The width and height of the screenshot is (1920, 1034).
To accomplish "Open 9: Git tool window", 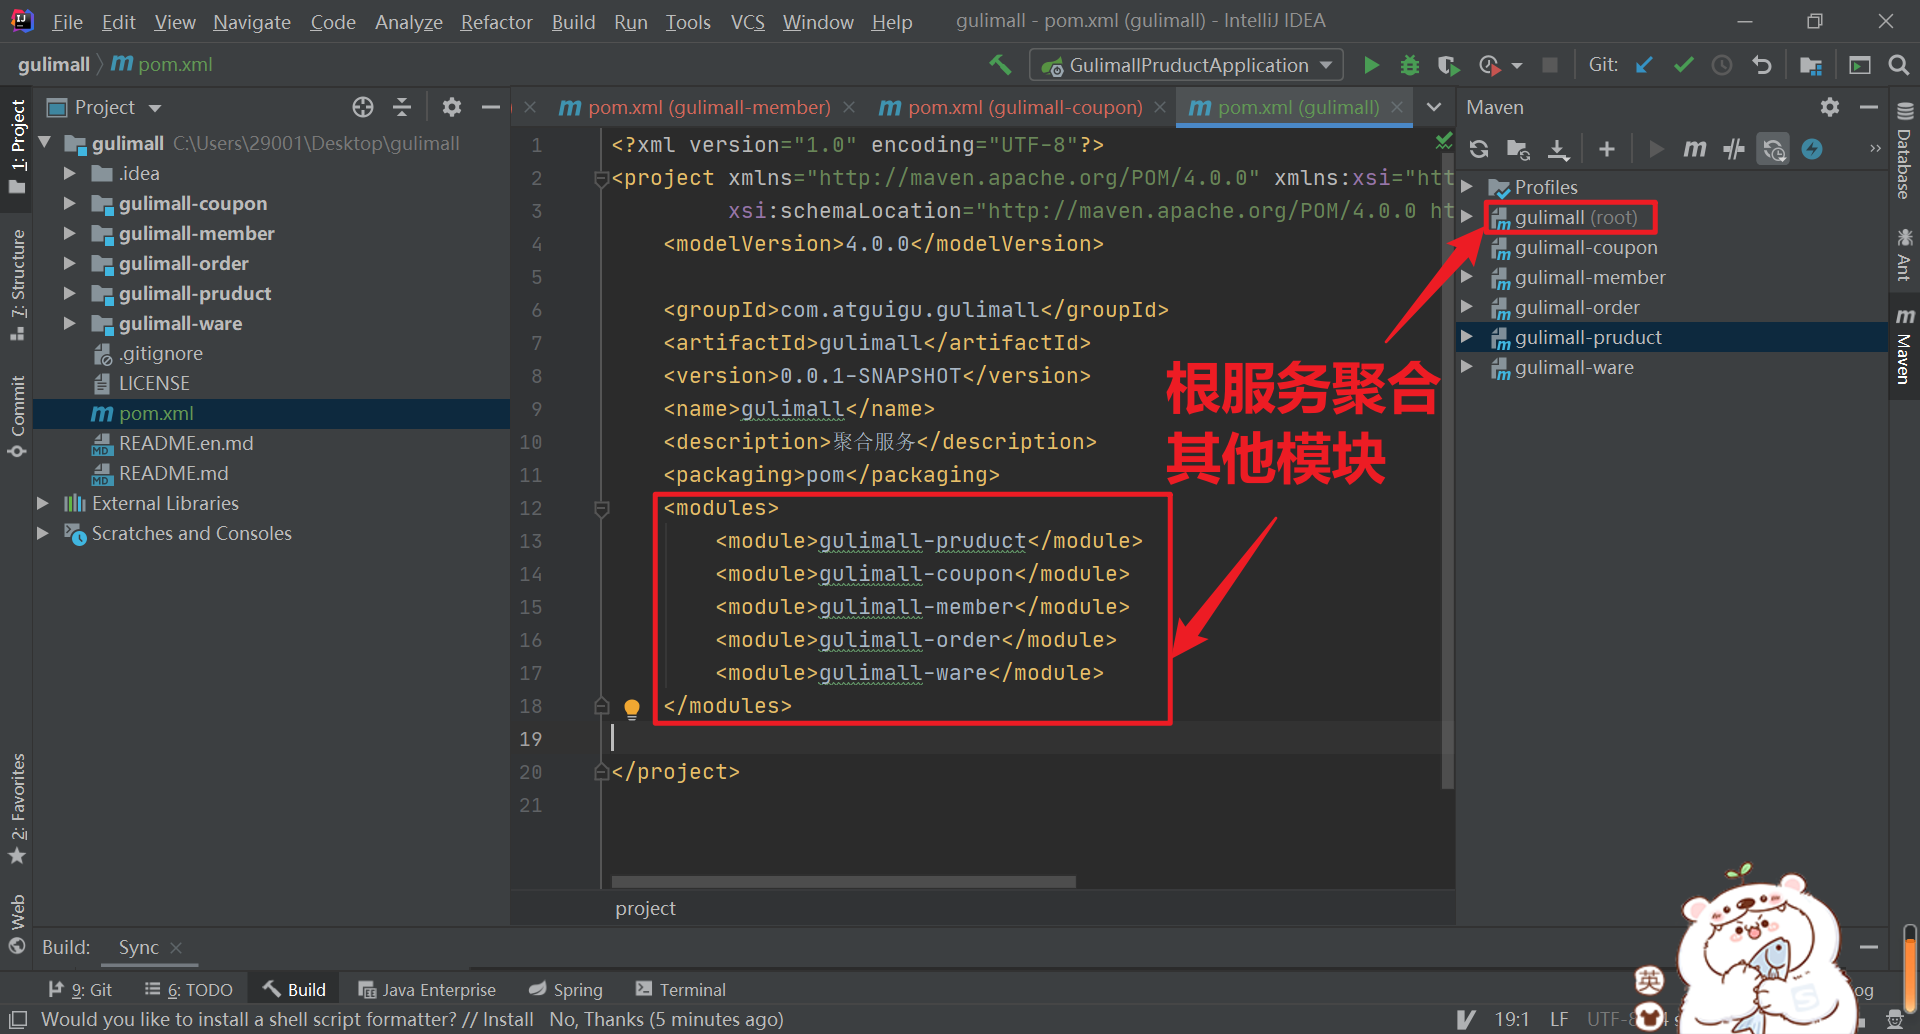I will click(x=80, y=989).
